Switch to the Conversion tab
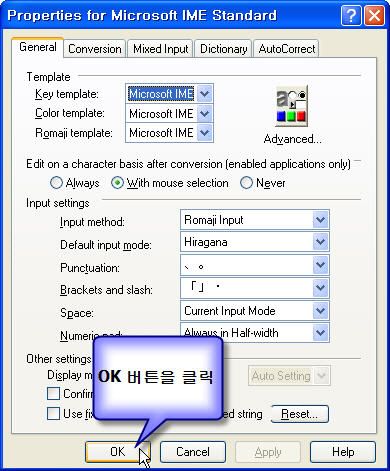Screen dimensions: 390x471 [x=95, y=49]
